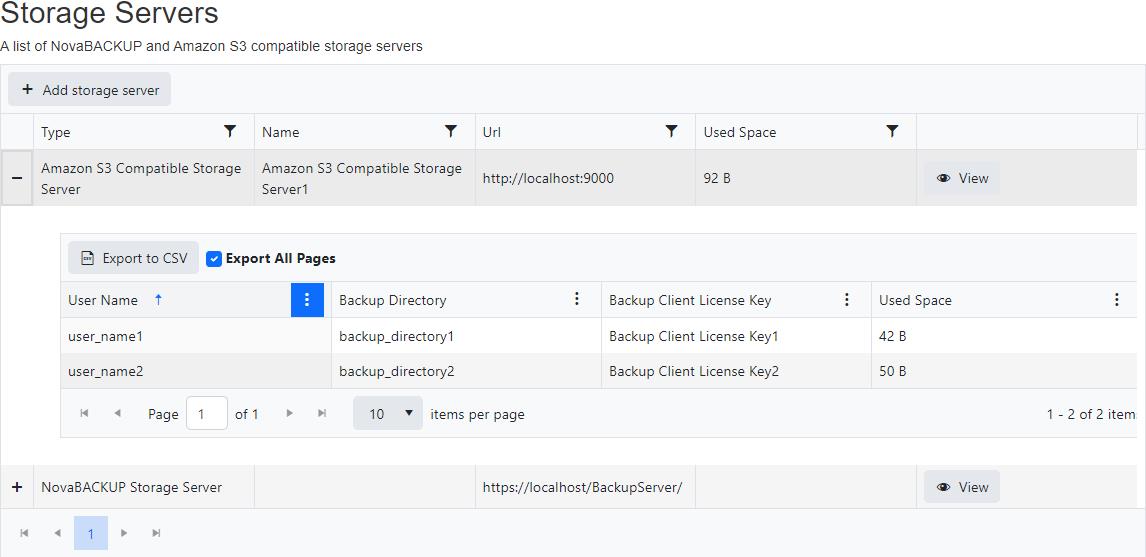Open the Name column filter
Image resolution: width=1146 pixels, height=557 pixels.
451,132
